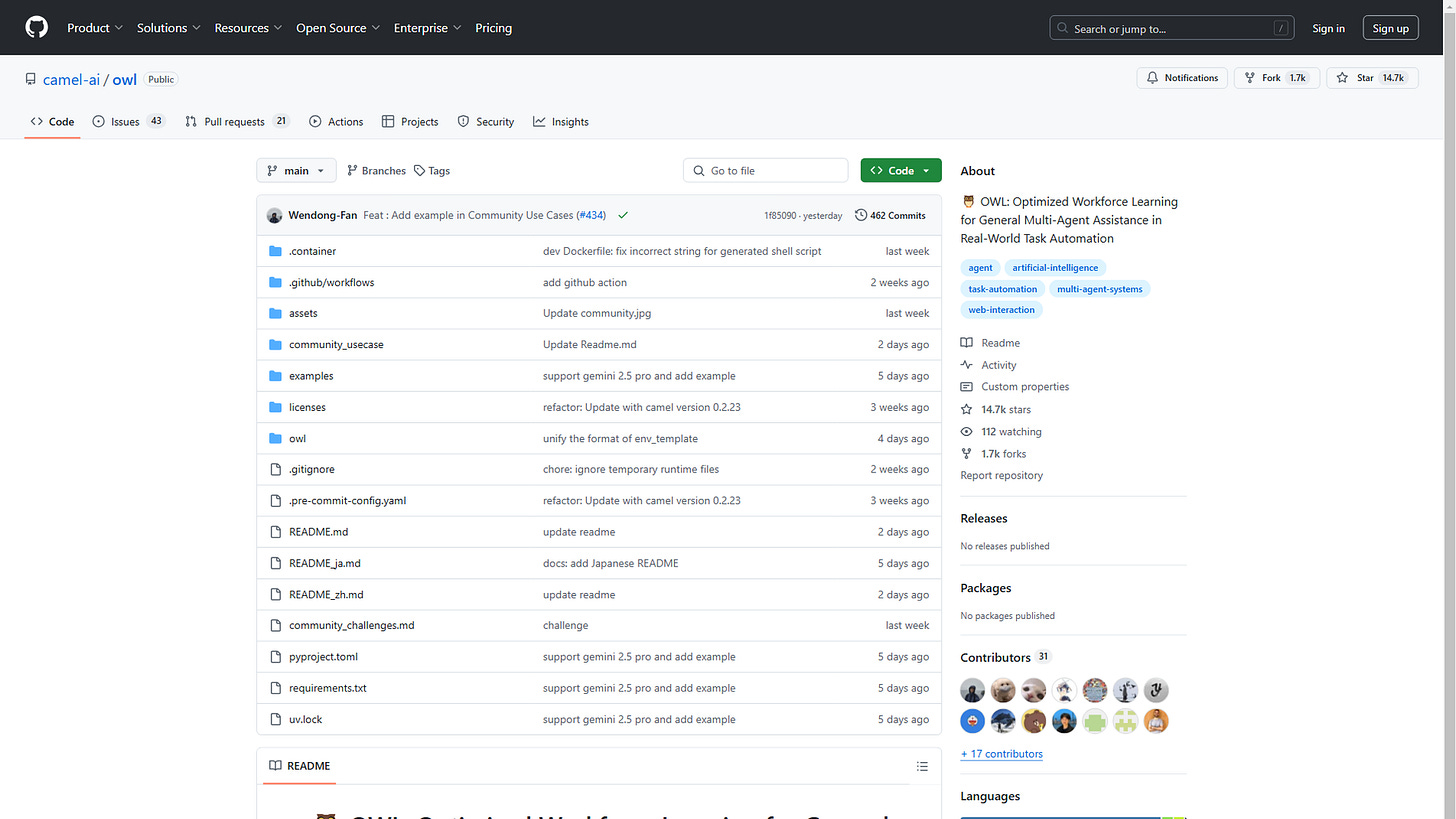
Task: Open the Projects tab
Action: (x=410, y=122)
